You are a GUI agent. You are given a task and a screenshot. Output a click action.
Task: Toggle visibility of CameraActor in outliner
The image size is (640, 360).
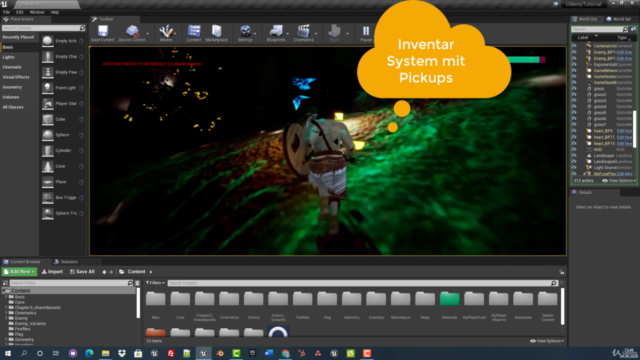click(x=574, y=46)
